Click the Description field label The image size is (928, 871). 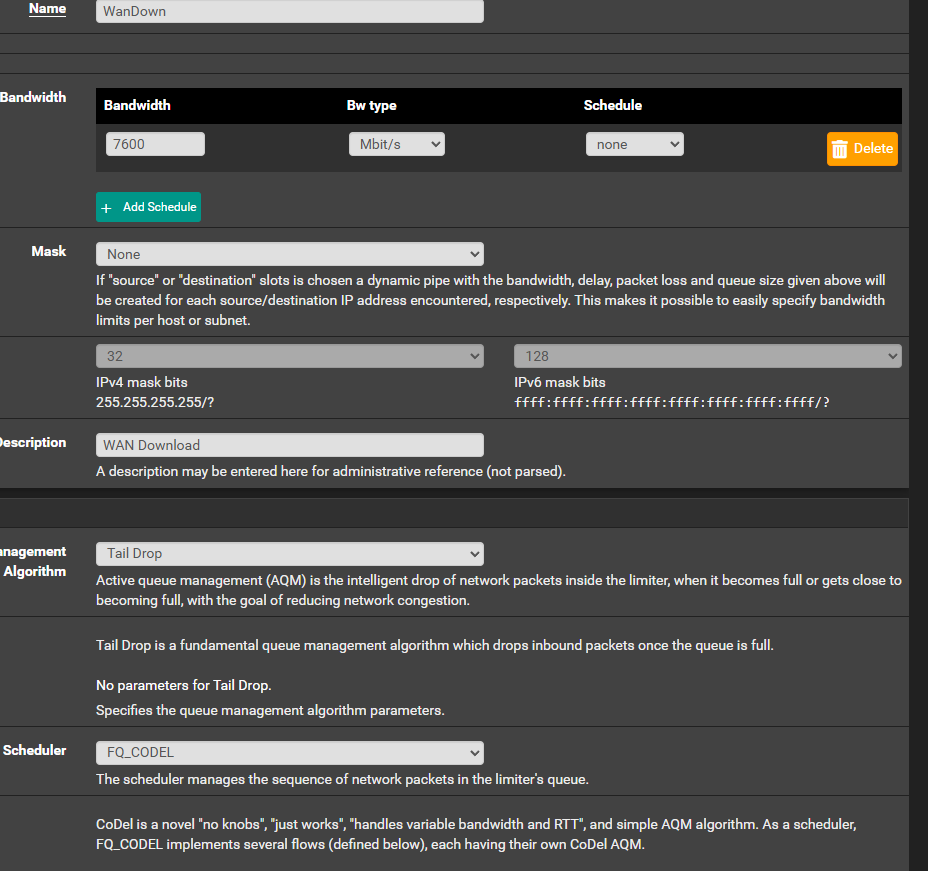33,442
